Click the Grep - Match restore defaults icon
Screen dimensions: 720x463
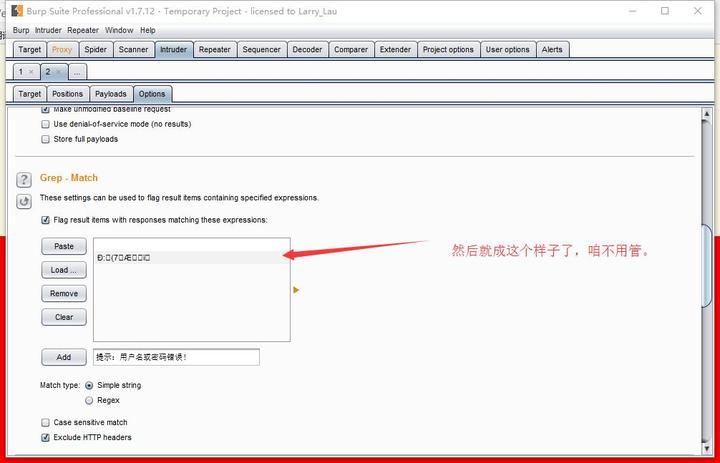pyautogui.click(x=24, y=201)
